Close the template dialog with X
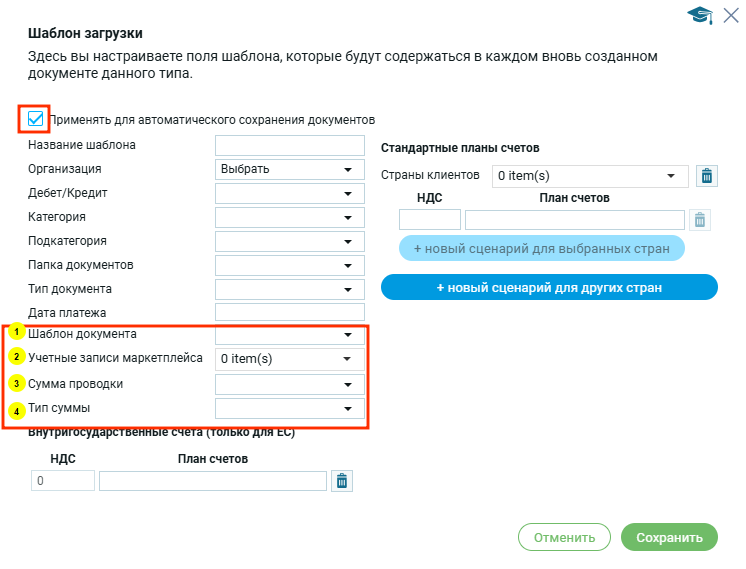Image resolution: width=746 pixels, height=569 pixels. pos(730,14)
